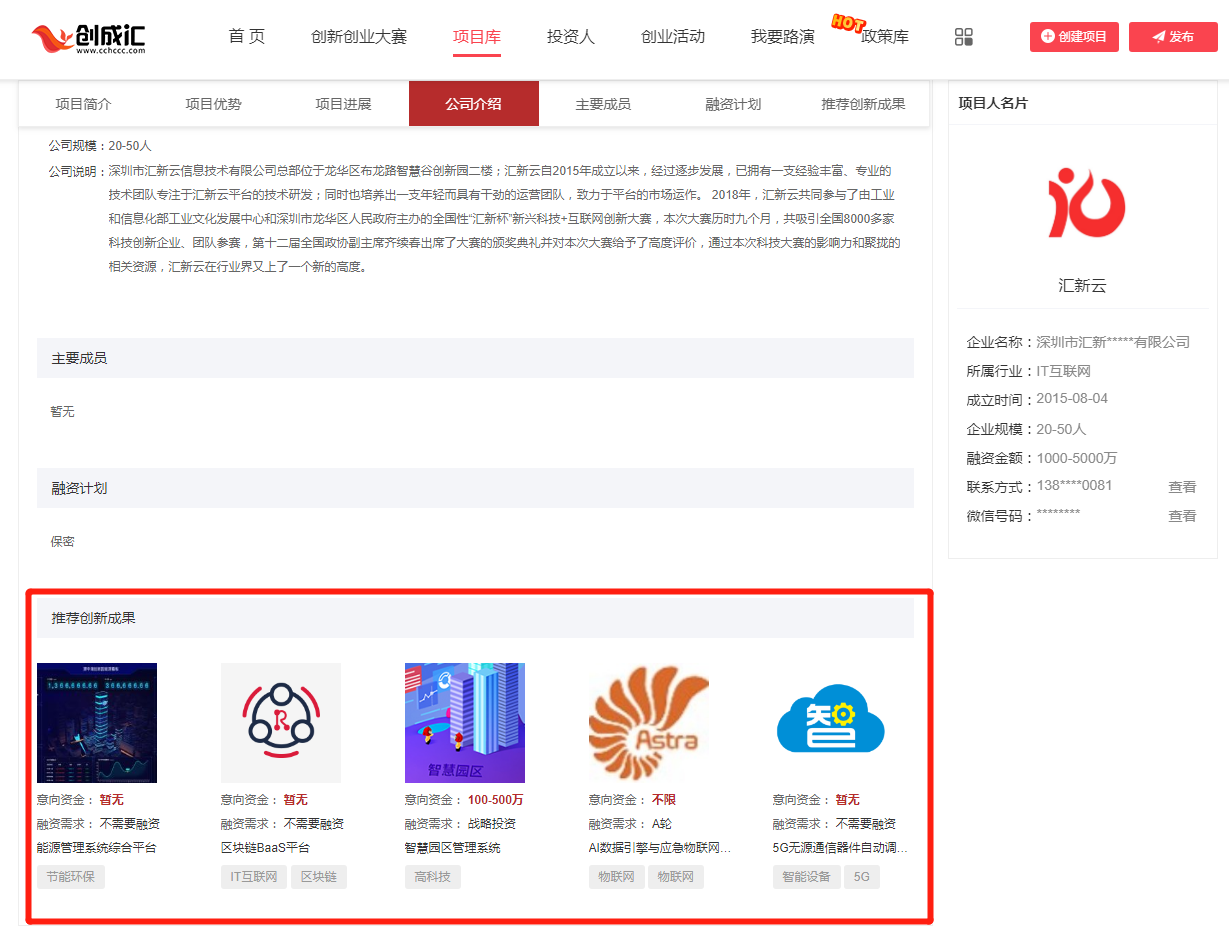The image size is (1229, 934).
Task: Click the 5G无源通信器件自动调 title
Action: (x=841, y=848)
